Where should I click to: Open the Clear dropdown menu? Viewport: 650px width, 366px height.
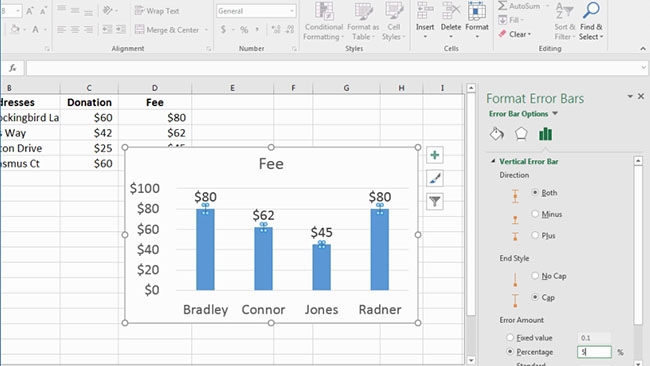pos(514,34)
